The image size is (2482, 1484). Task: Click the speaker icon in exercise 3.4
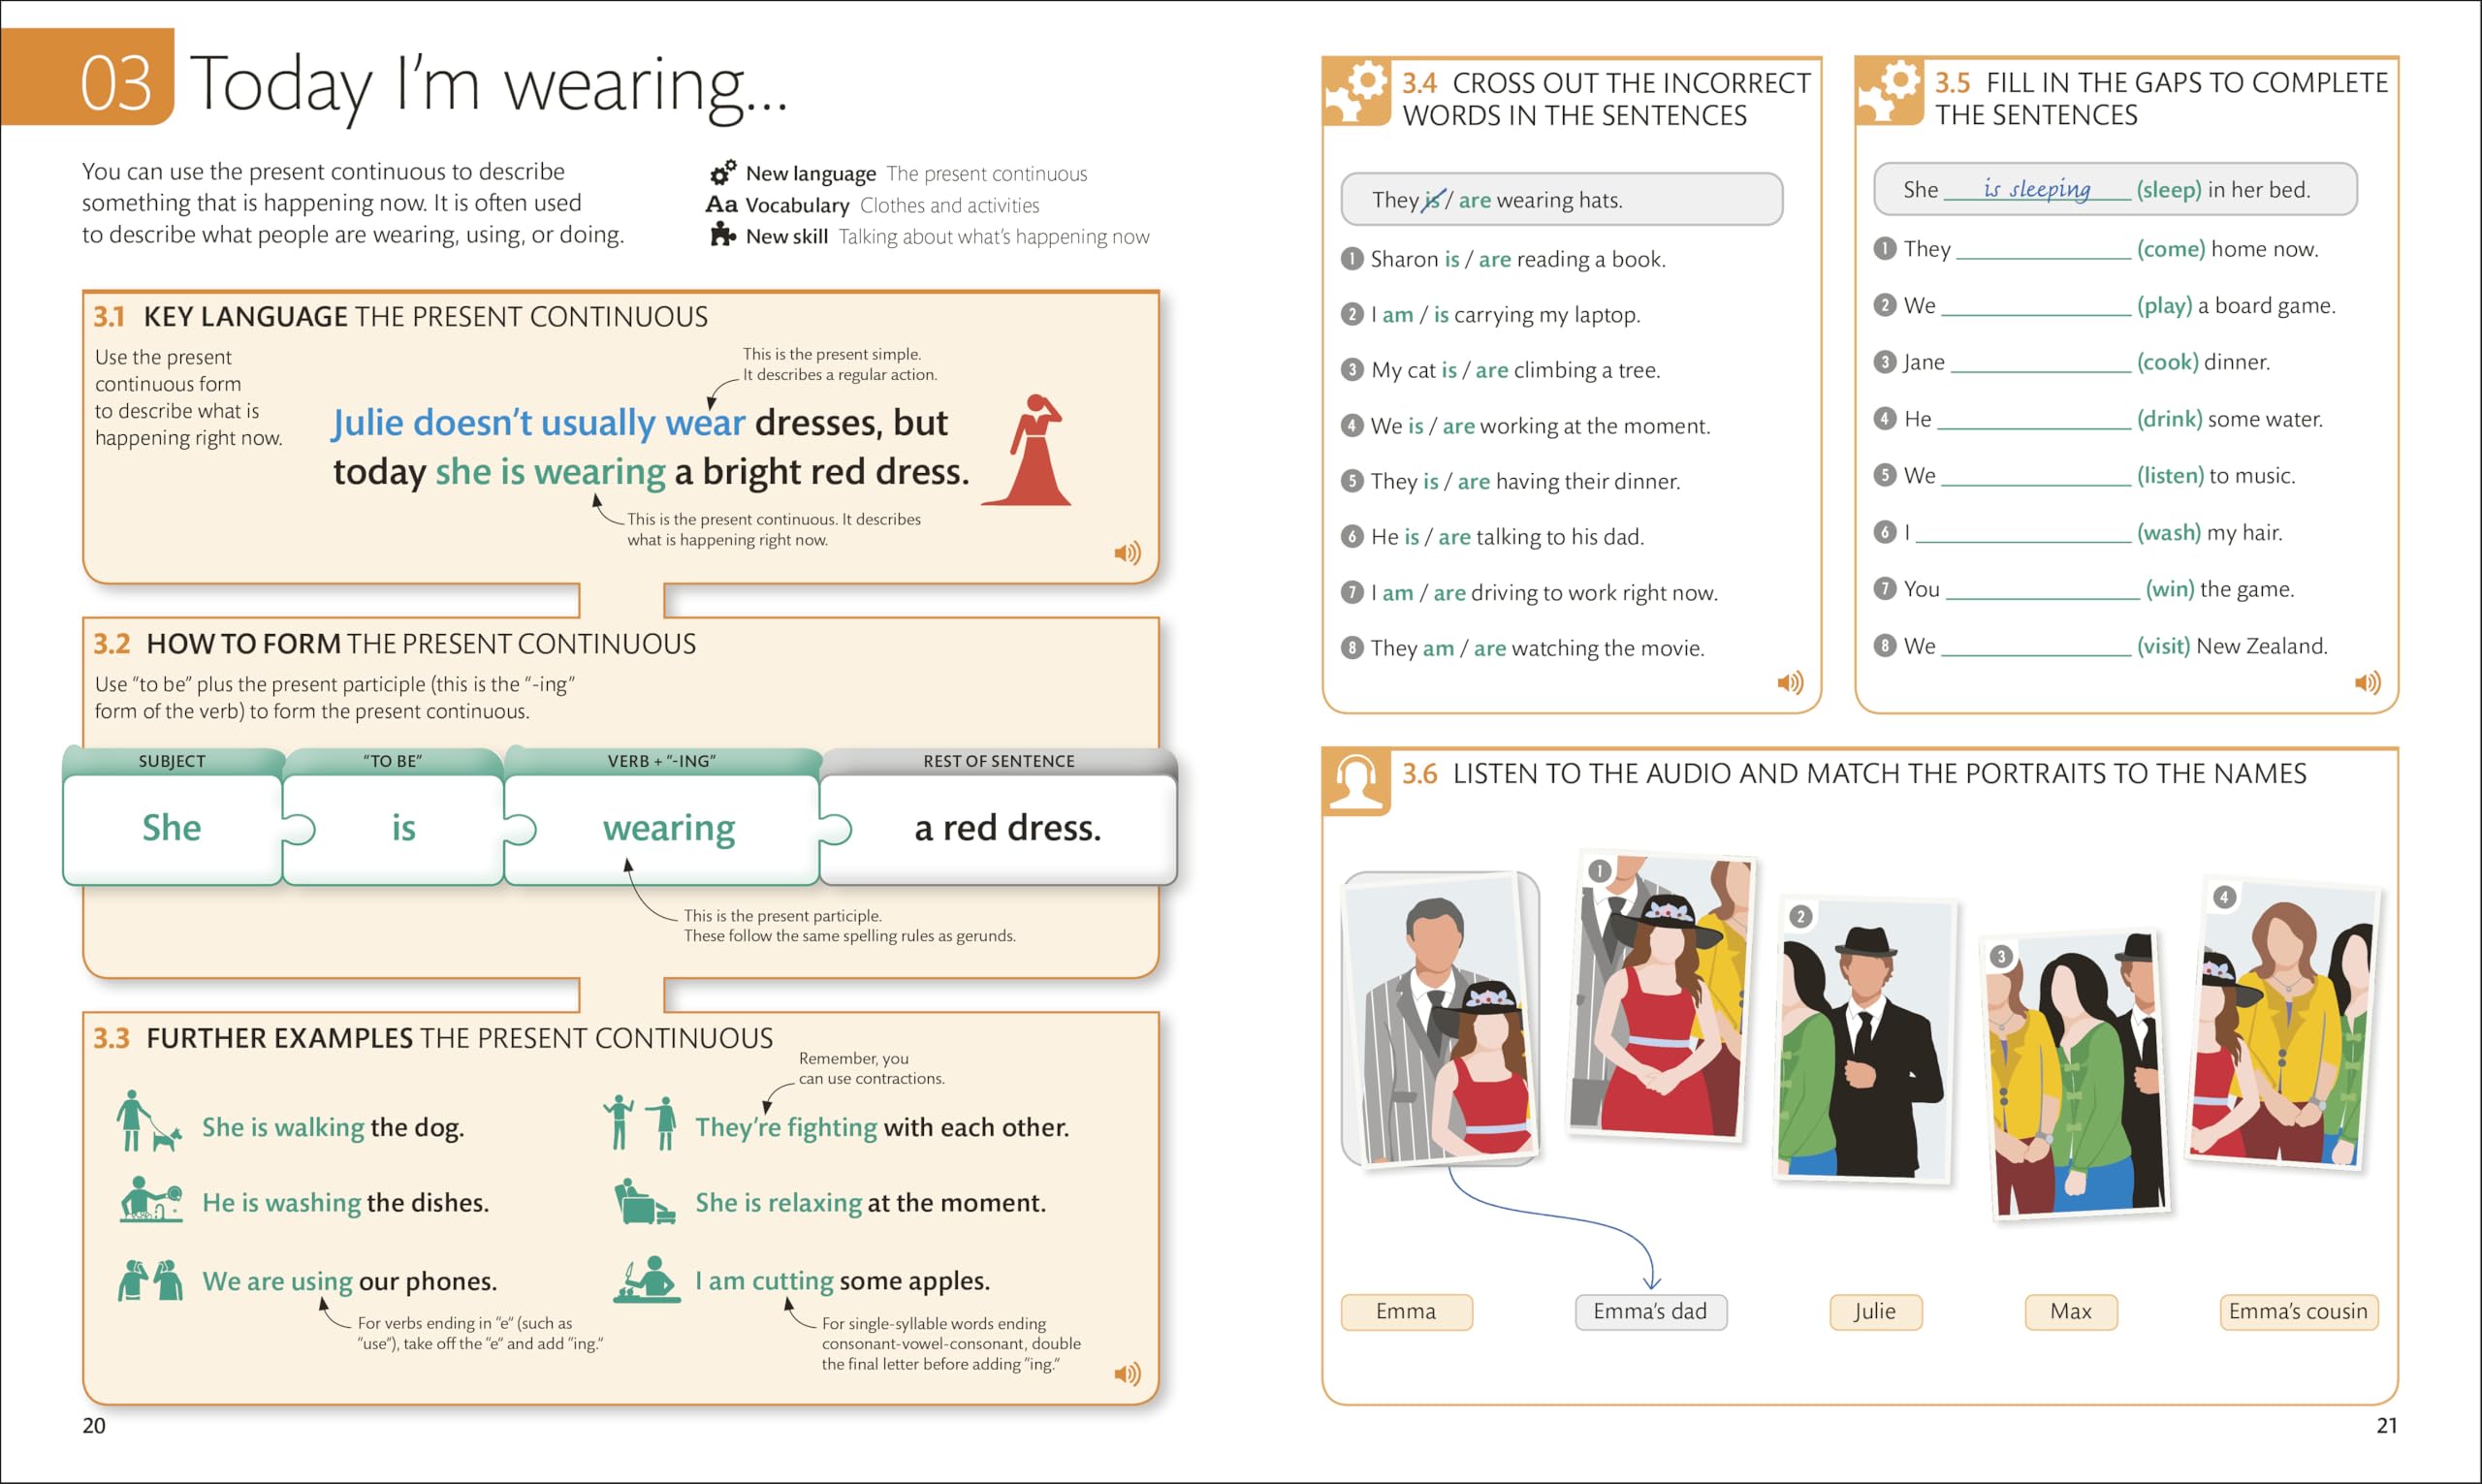pyautogui.click(x=1789, y=683)
